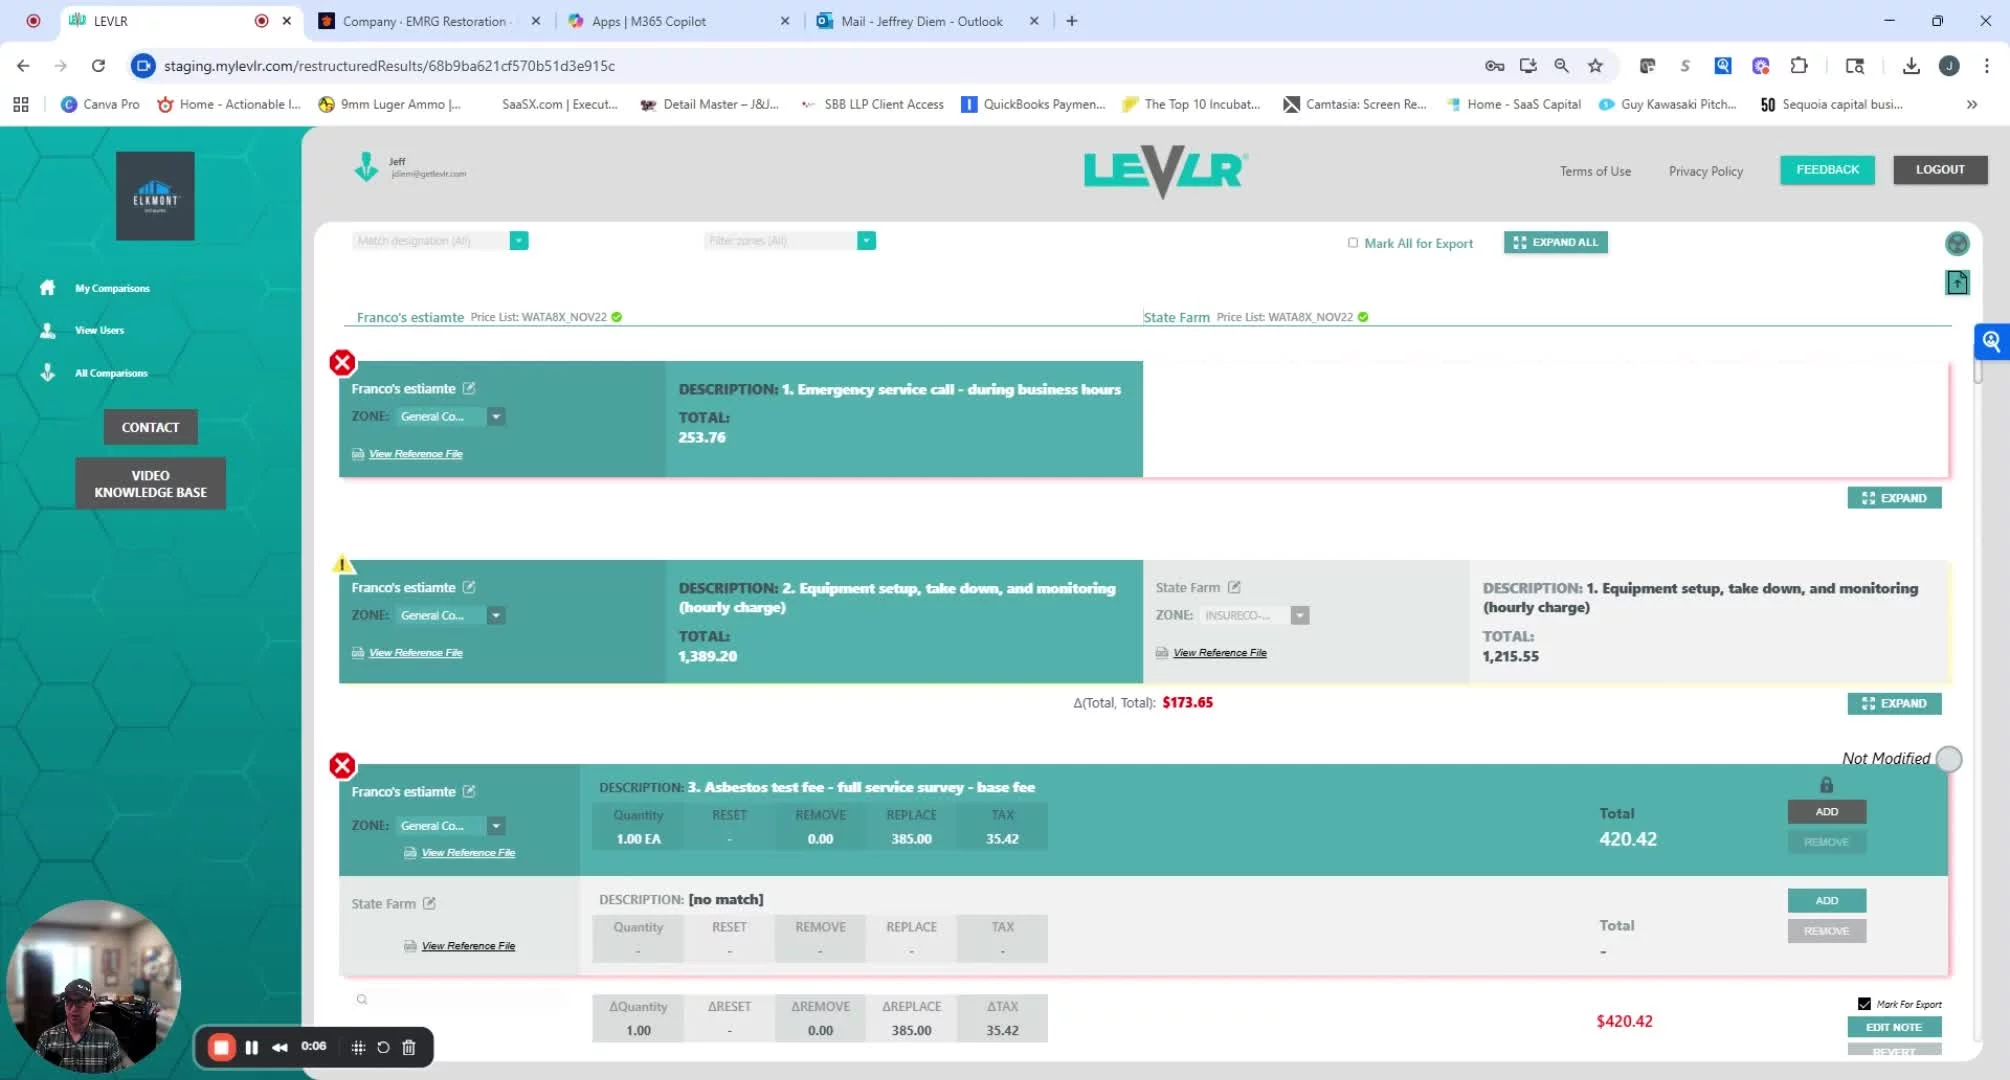Image resolution: width=2010 pixels, height=1080 pixels.
Task: Click the blue magnifier search side tab
Action: pos(1991,341)
